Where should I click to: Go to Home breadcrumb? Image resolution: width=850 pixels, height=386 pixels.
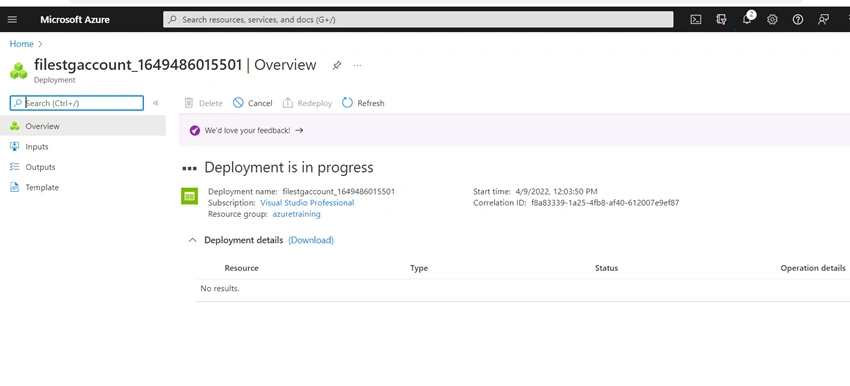[22, 44]
